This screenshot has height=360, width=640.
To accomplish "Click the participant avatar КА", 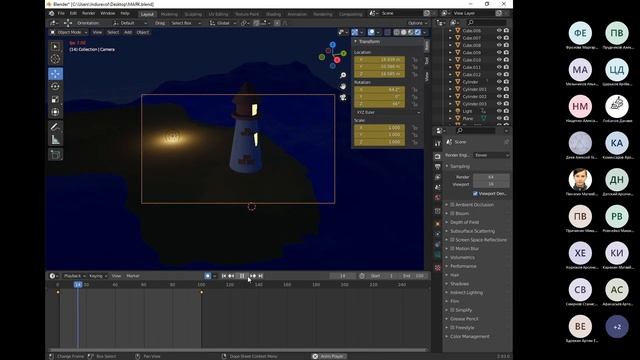I will [617, 143].
